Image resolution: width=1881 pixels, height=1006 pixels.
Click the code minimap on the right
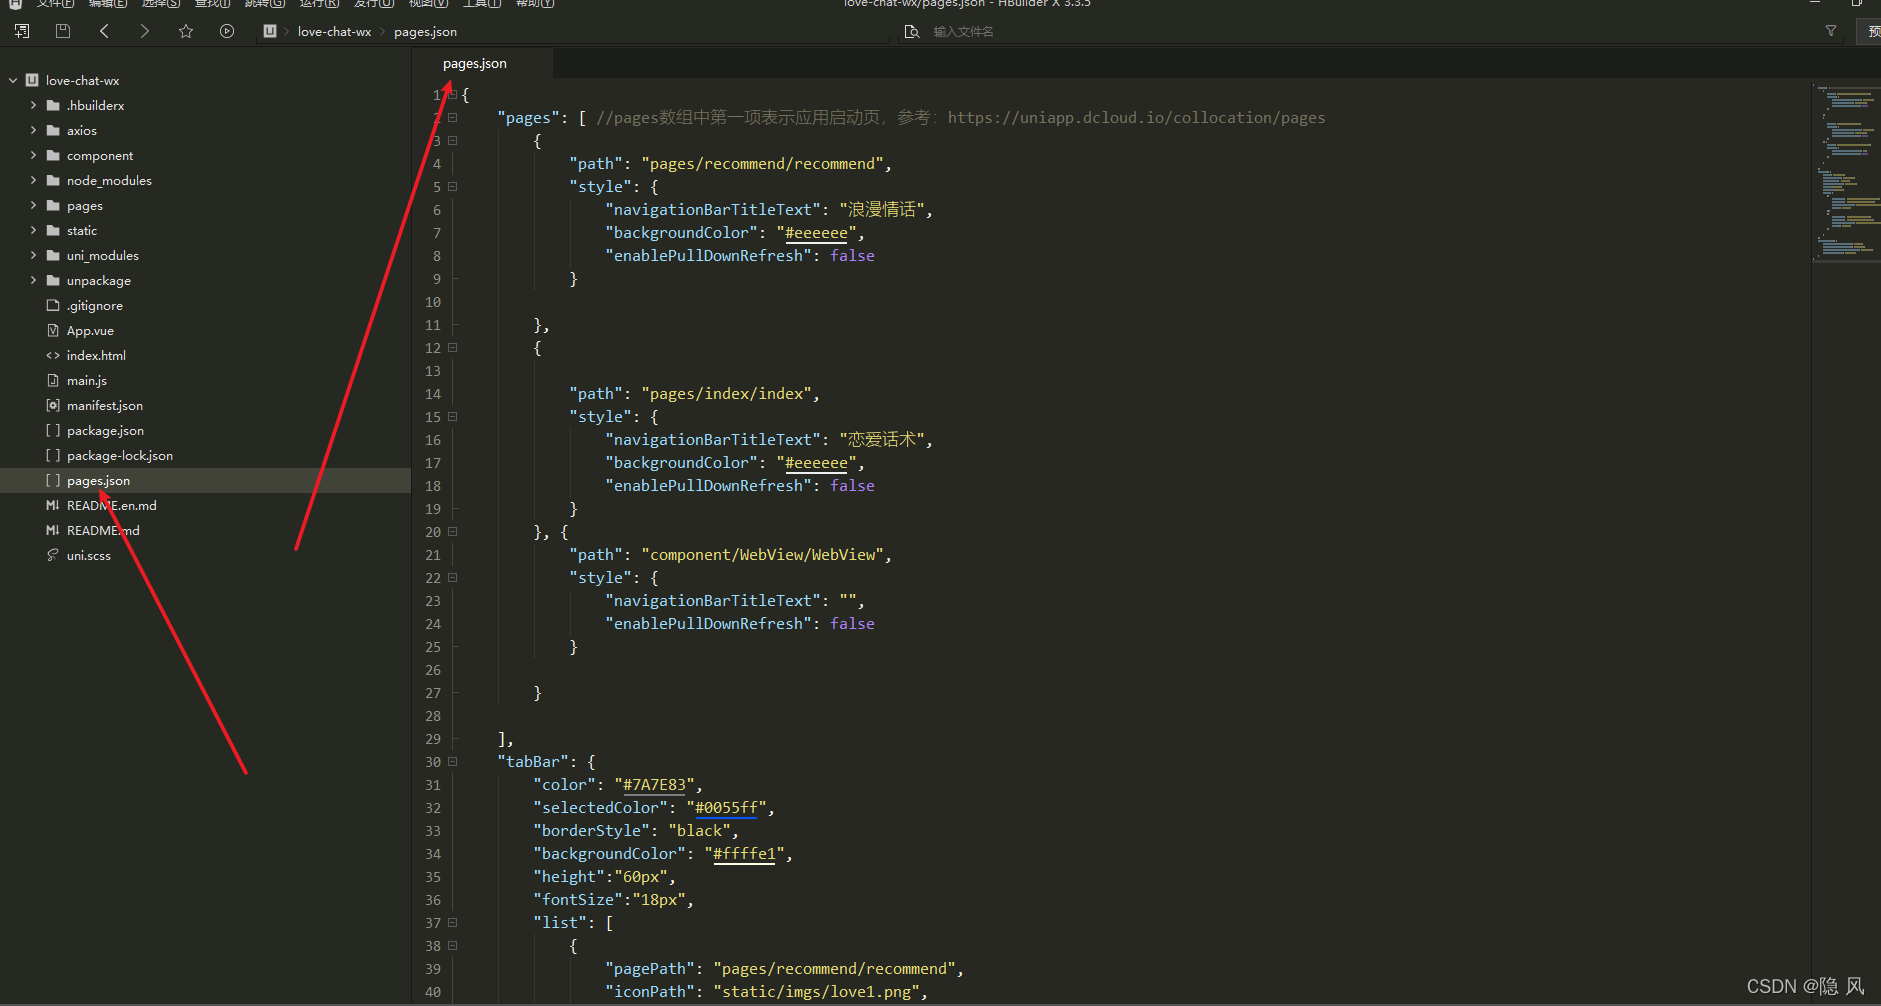1846,172
